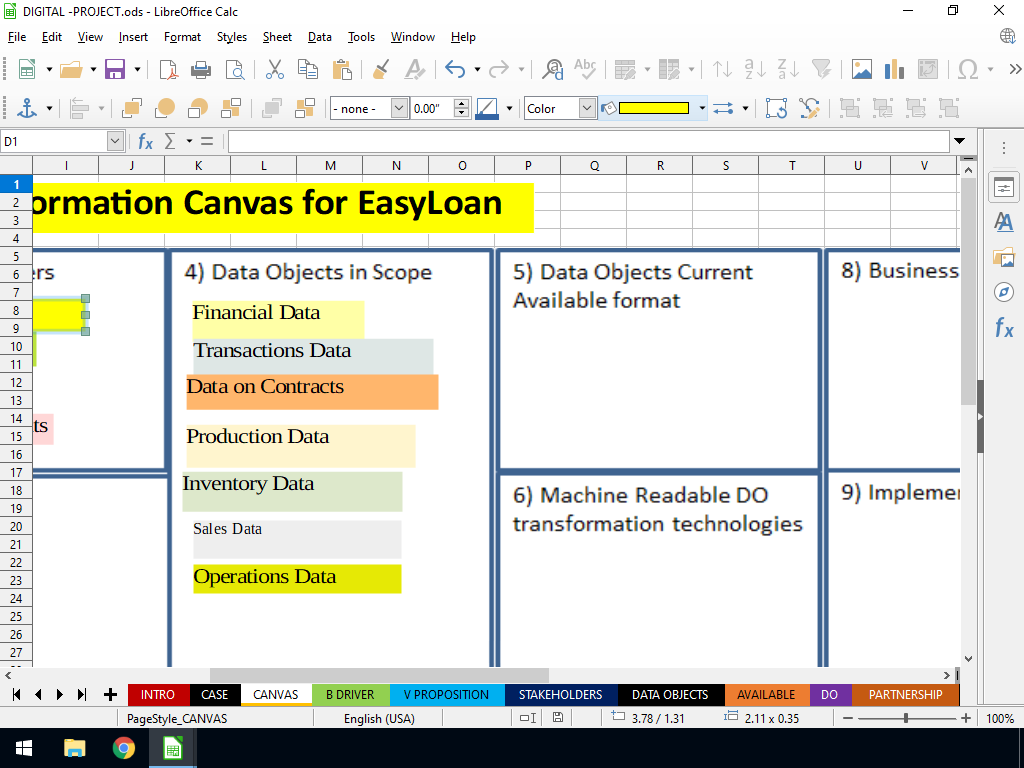
Task: Click the document modified save indicator in status bar
Action: [558, 718]
